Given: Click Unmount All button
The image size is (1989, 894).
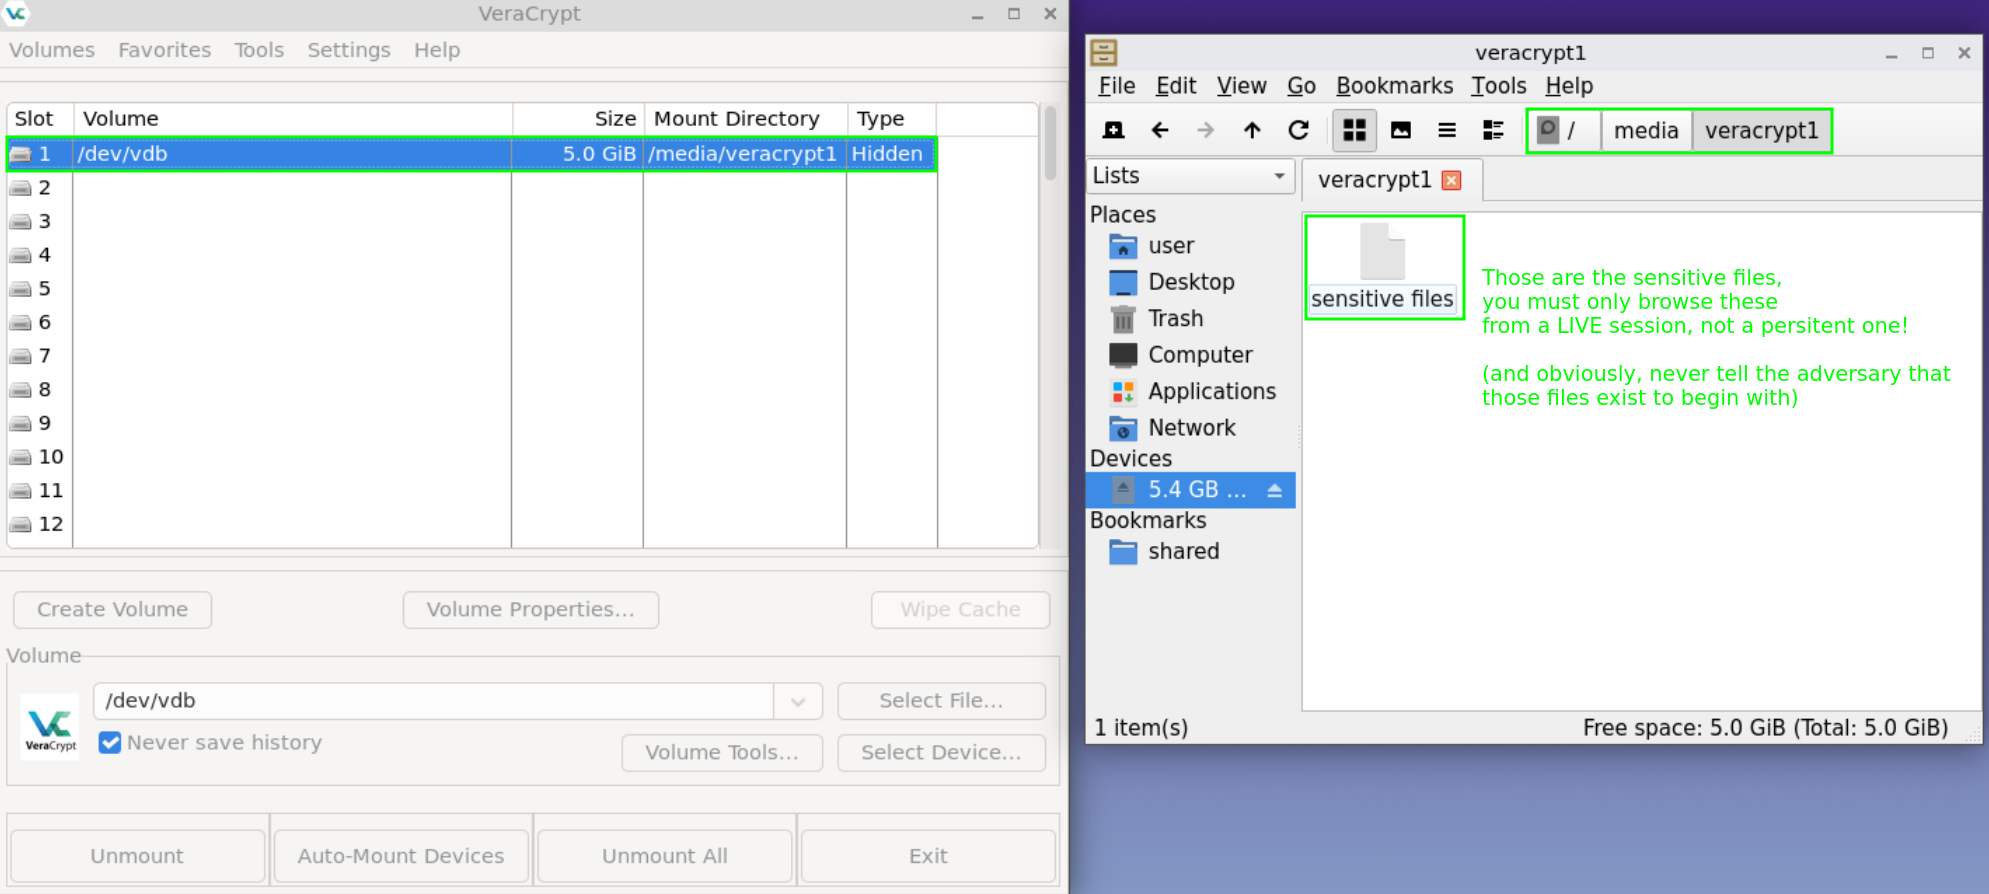Looking at the screenshot, I should [x=665, y=856].
